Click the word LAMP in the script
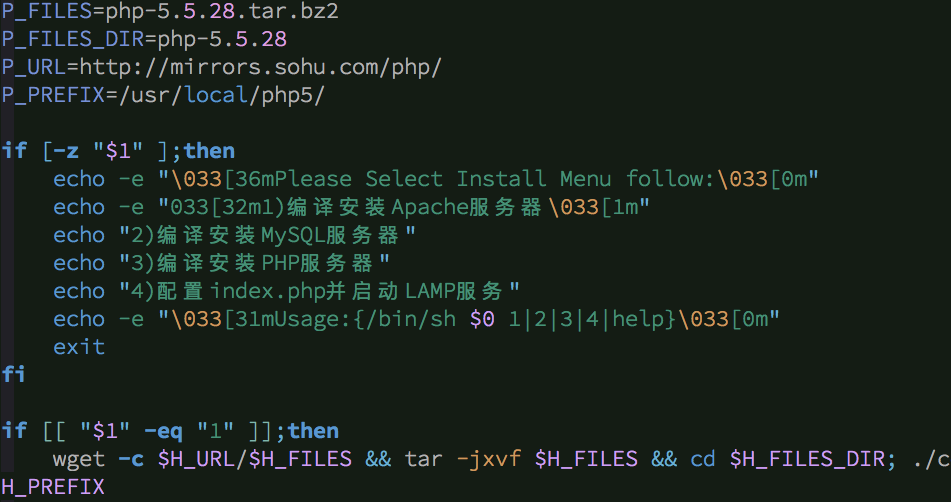The height and width of the screenshot is (502, 951). (422, 291)
